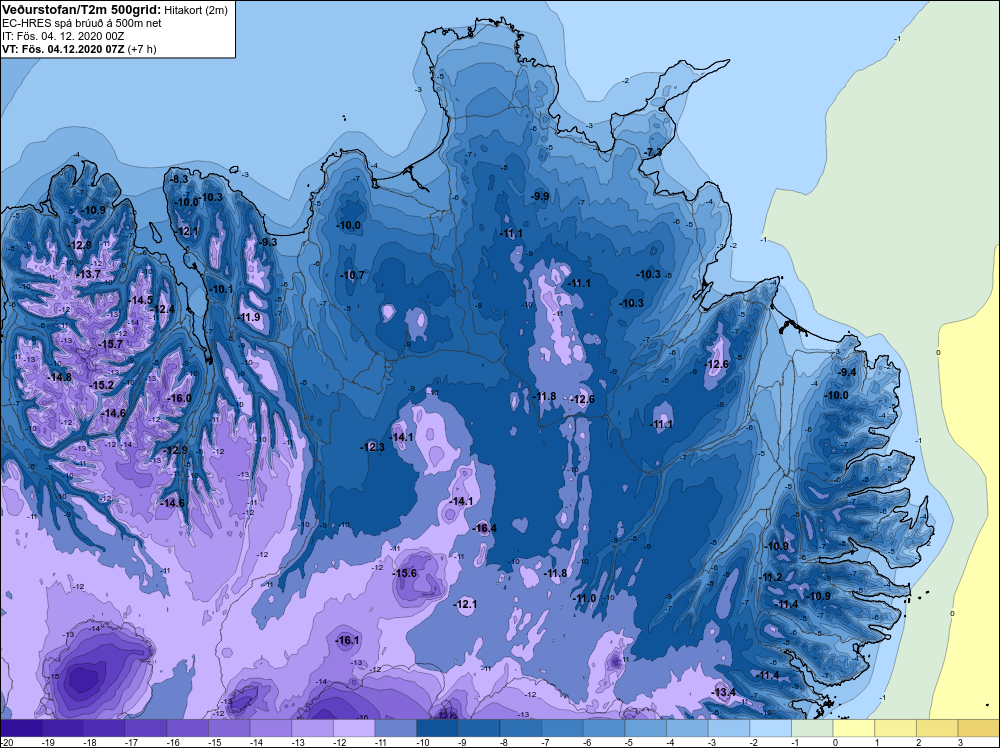Click the valid time 'VT: Fös. 04.12.2020 07Z'
Viewport: 1000px width, 748px height.
point(63,49)
